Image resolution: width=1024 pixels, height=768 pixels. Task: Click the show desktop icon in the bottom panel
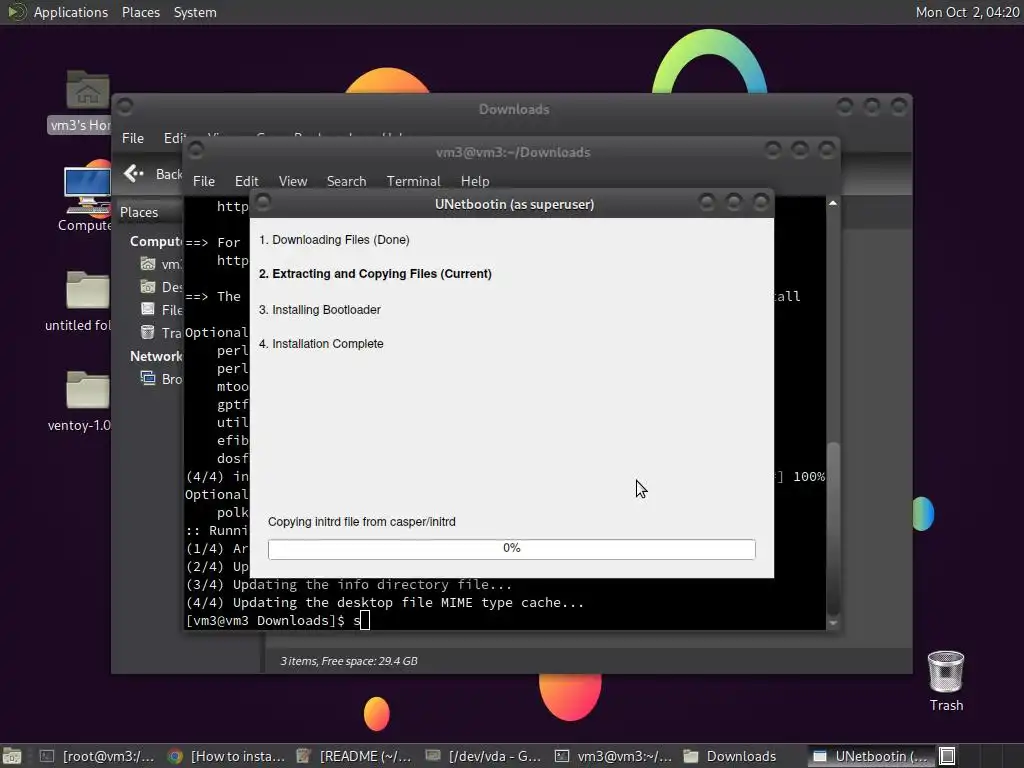click(x=12, y=756)
